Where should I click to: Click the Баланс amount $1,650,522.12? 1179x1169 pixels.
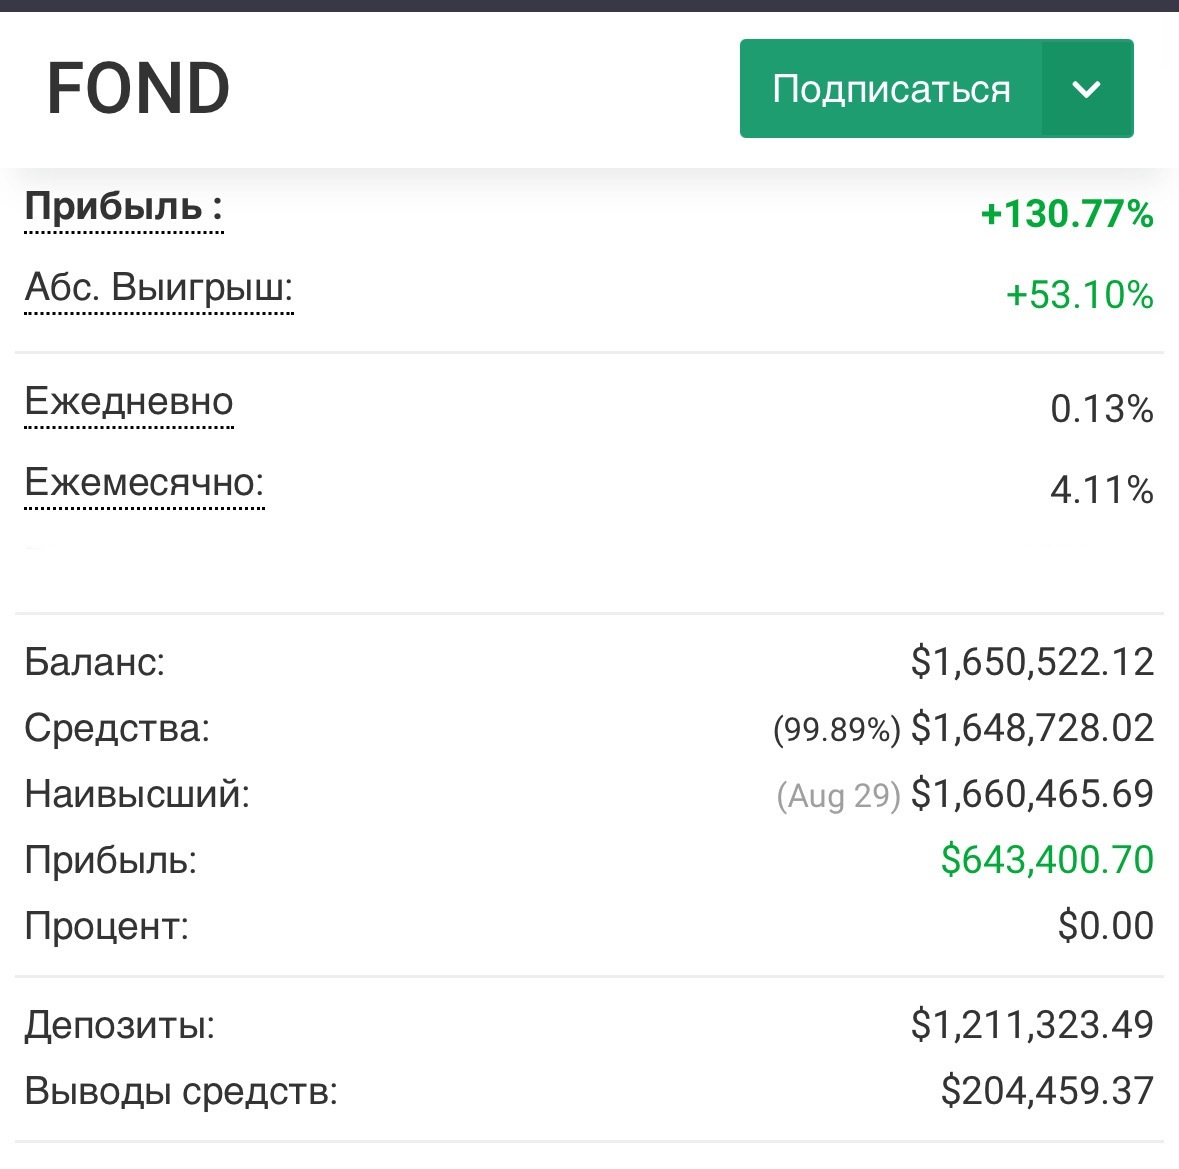1032,662
